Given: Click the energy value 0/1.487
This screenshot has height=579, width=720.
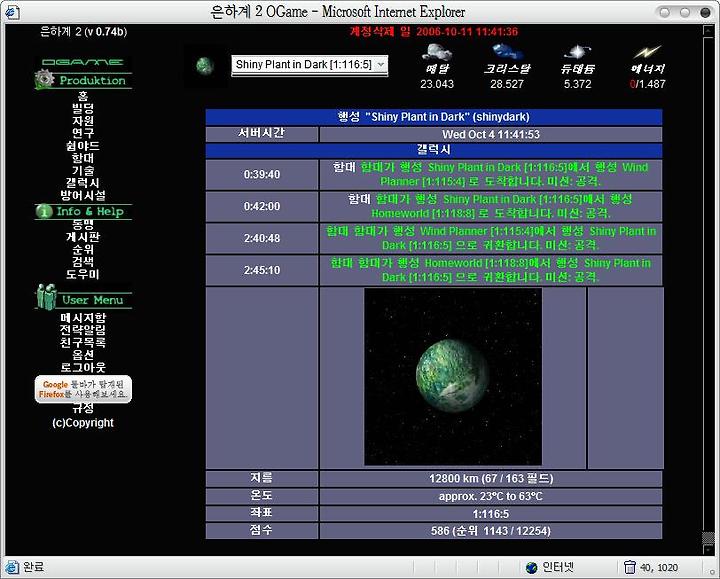Looking at the screenshot, I should tap(647, 84).
